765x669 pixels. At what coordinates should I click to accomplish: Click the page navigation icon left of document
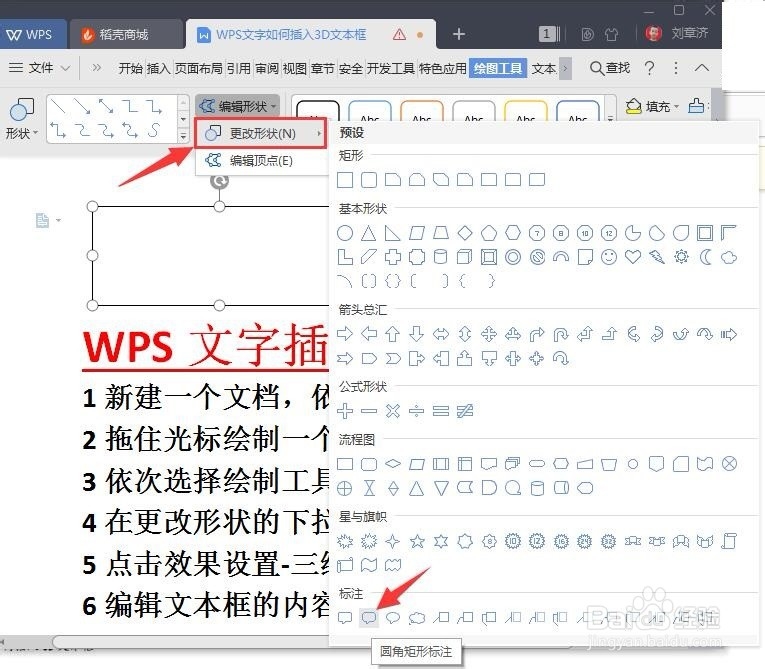pos(43,221)
